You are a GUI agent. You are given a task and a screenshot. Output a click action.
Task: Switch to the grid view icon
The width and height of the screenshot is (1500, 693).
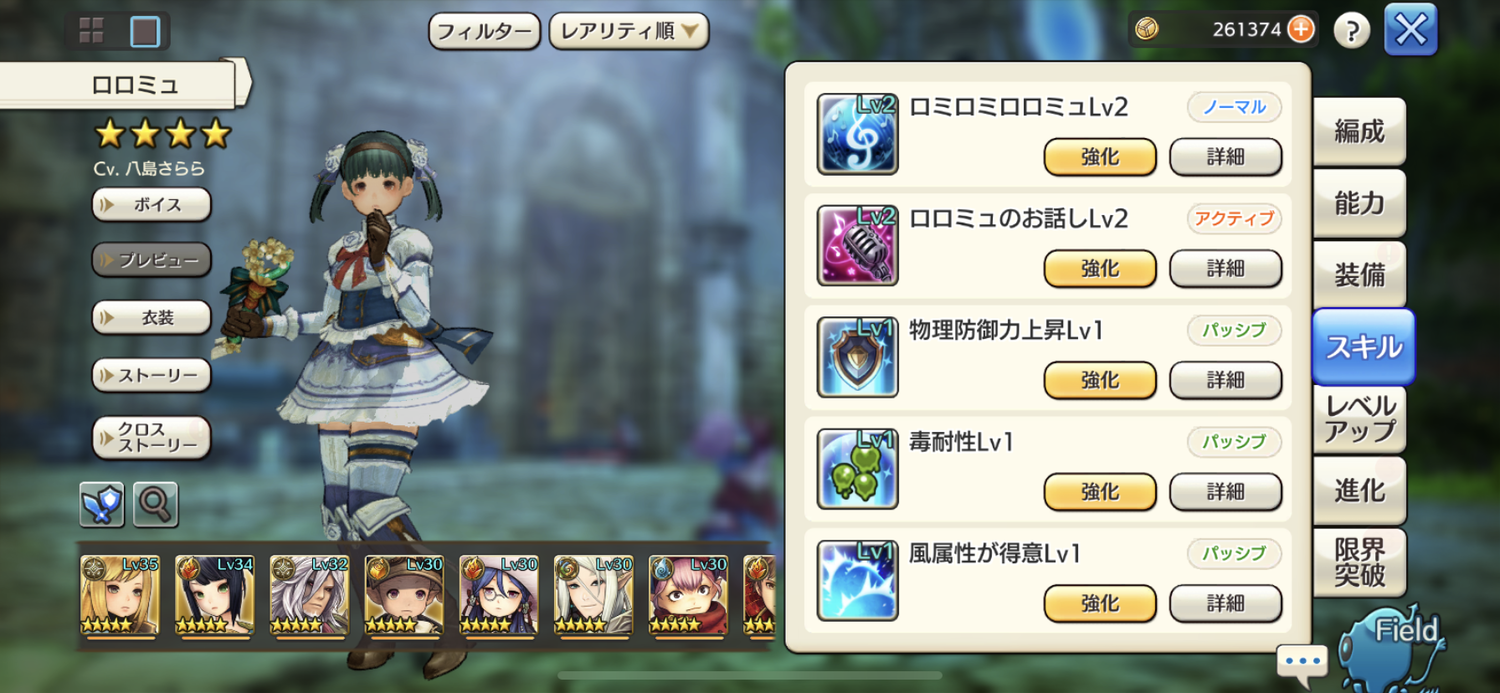[92, 31]
